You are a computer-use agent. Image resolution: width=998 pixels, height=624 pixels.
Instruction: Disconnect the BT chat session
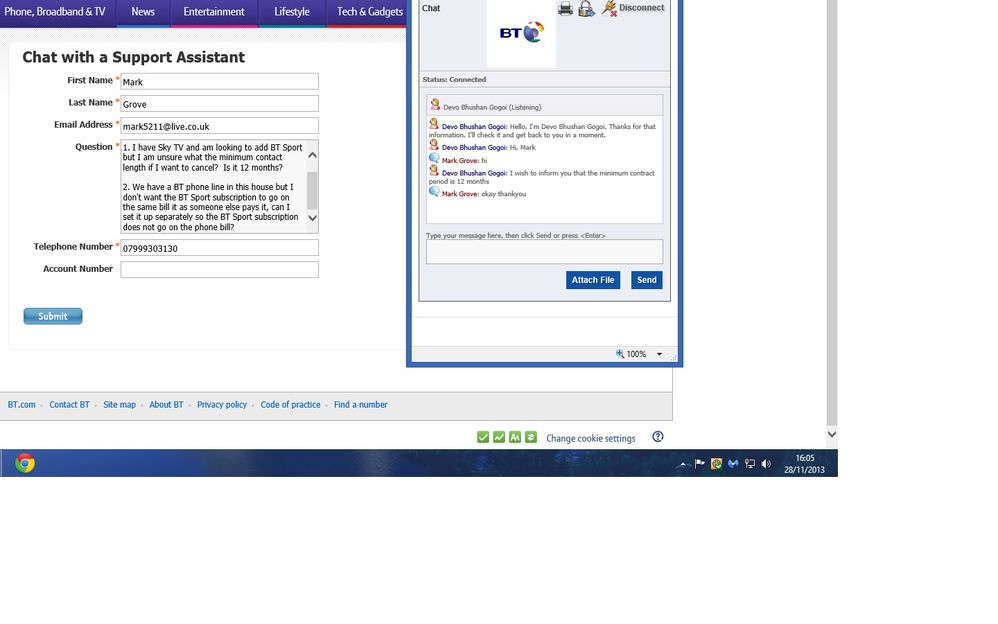click(x=633, y=8)
